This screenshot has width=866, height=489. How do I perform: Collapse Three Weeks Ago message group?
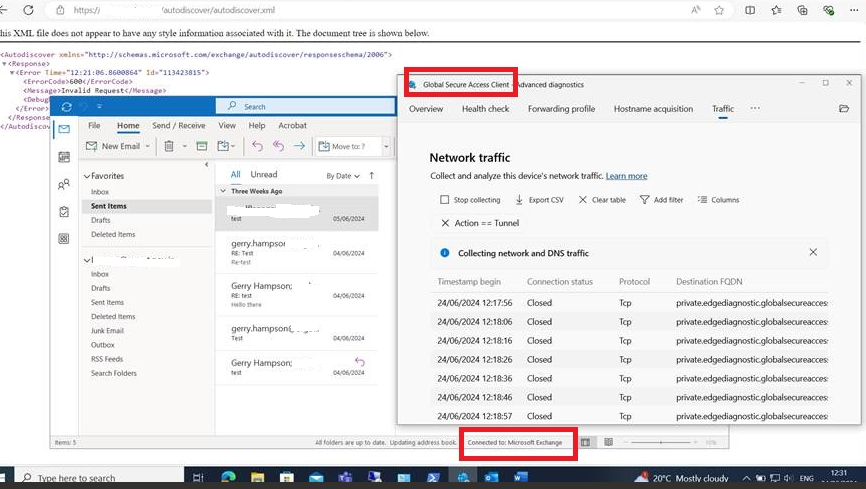(223, 191)
